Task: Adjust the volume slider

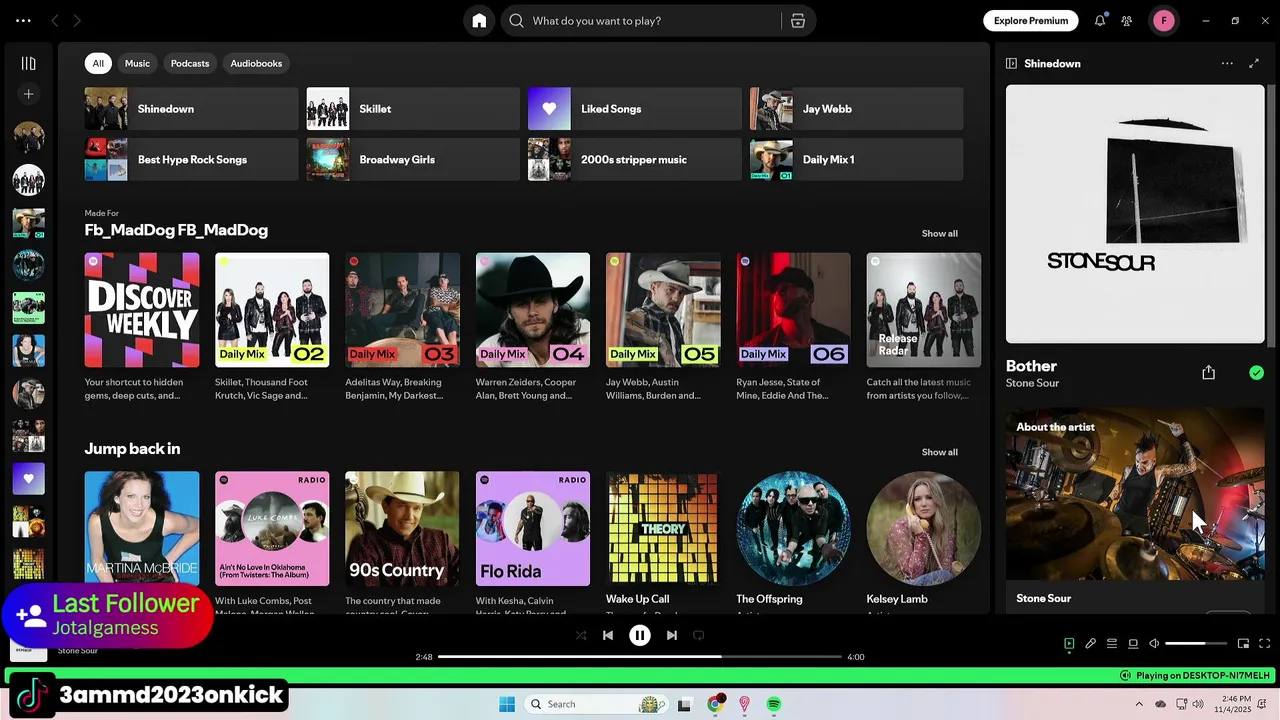Action: tap(1196, 644)
